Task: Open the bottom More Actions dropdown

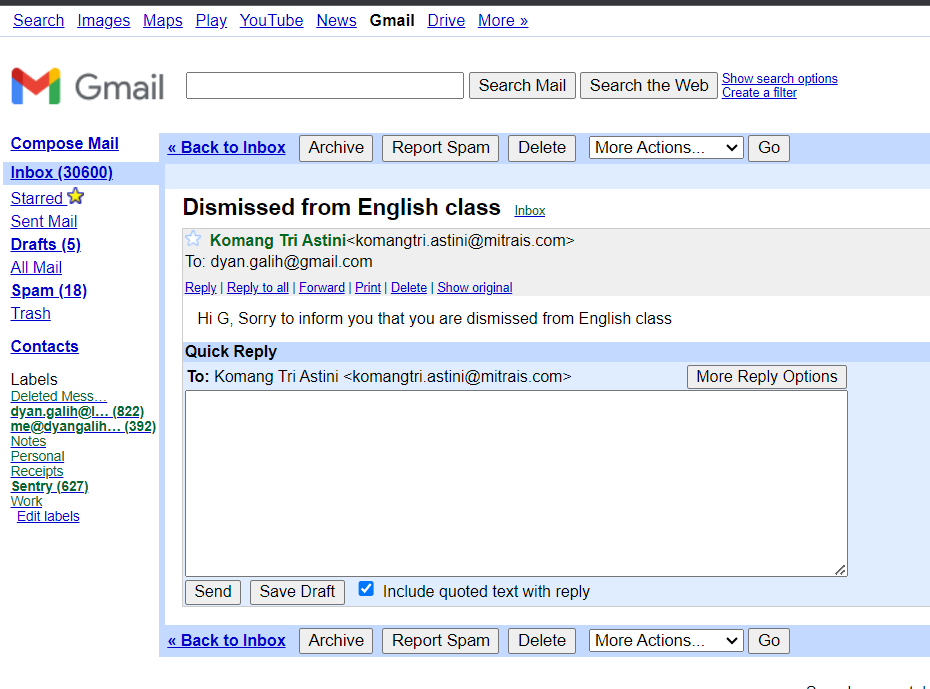Action: (x=666, y=641)
